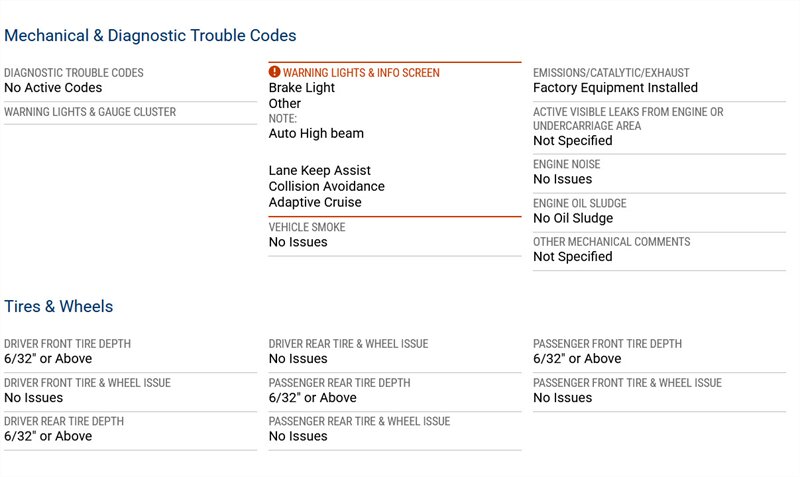Click the Diagnostic Trouble Codes label

coord(73,73)
